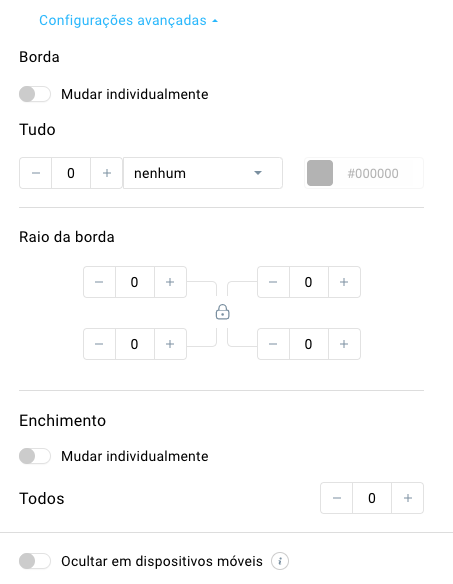Decrease top-right border radius

click(x=273, y=282)
